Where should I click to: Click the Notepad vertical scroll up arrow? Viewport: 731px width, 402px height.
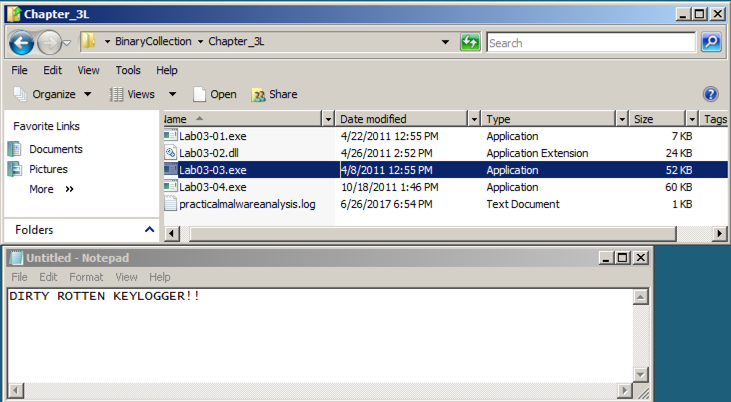[641, 297]
